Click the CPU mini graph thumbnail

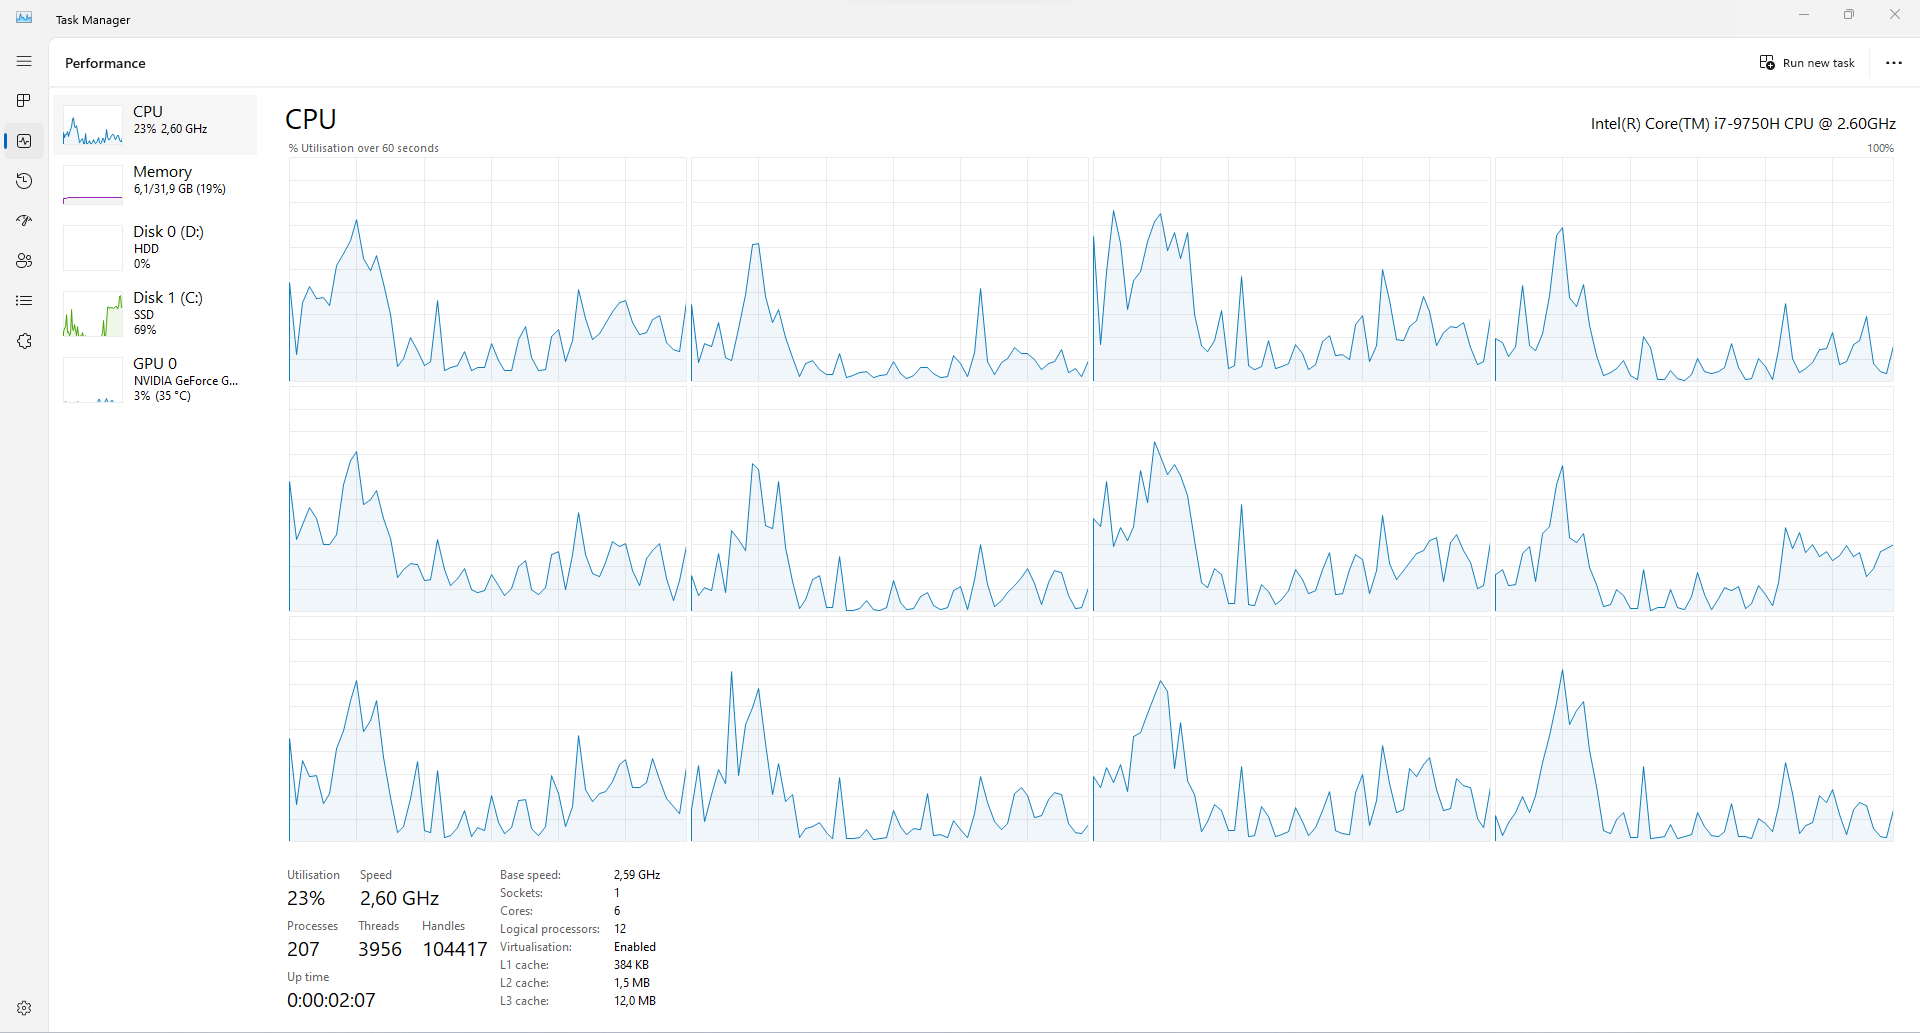coord(93,125)
